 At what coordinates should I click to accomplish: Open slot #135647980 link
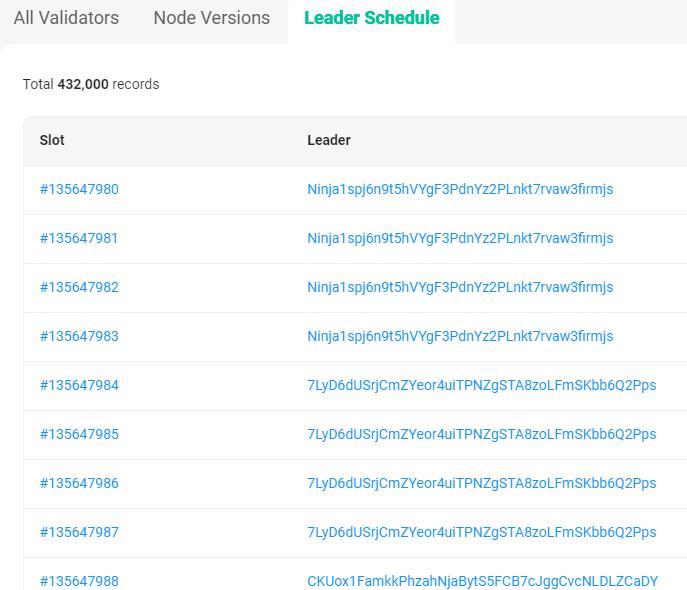(79, 189)
